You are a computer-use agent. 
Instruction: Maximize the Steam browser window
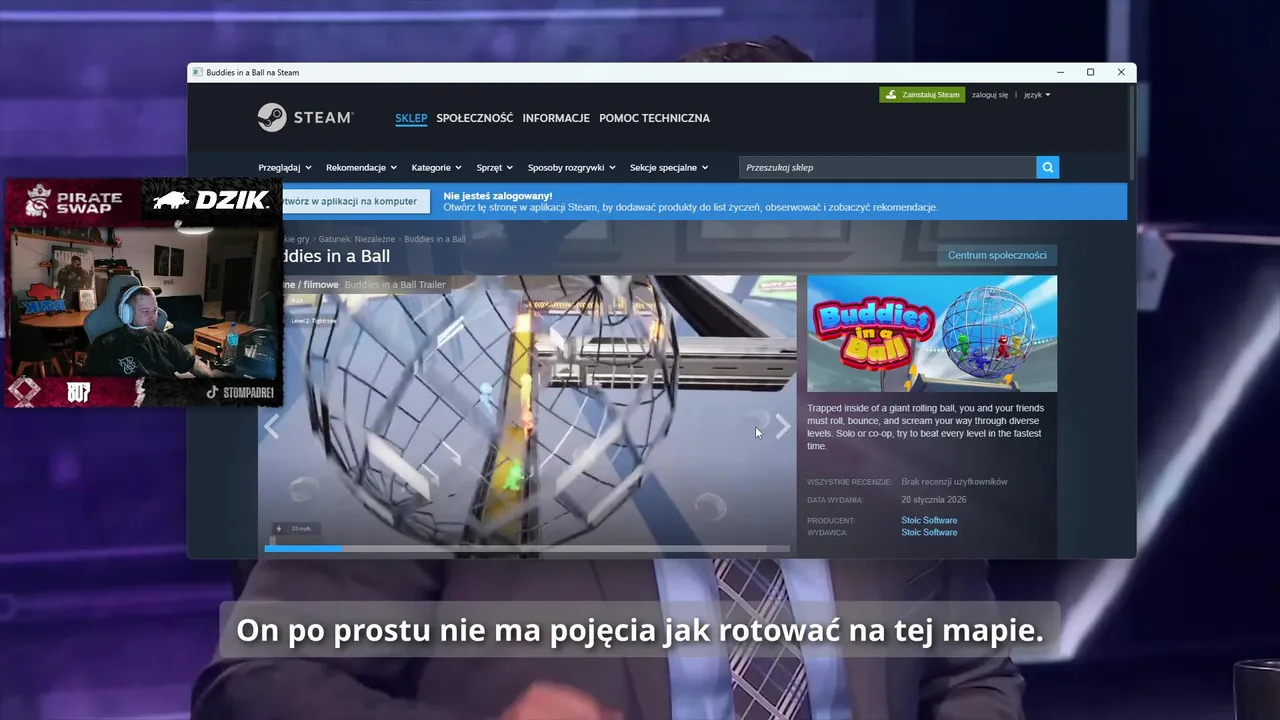(x=1090, y=72)
